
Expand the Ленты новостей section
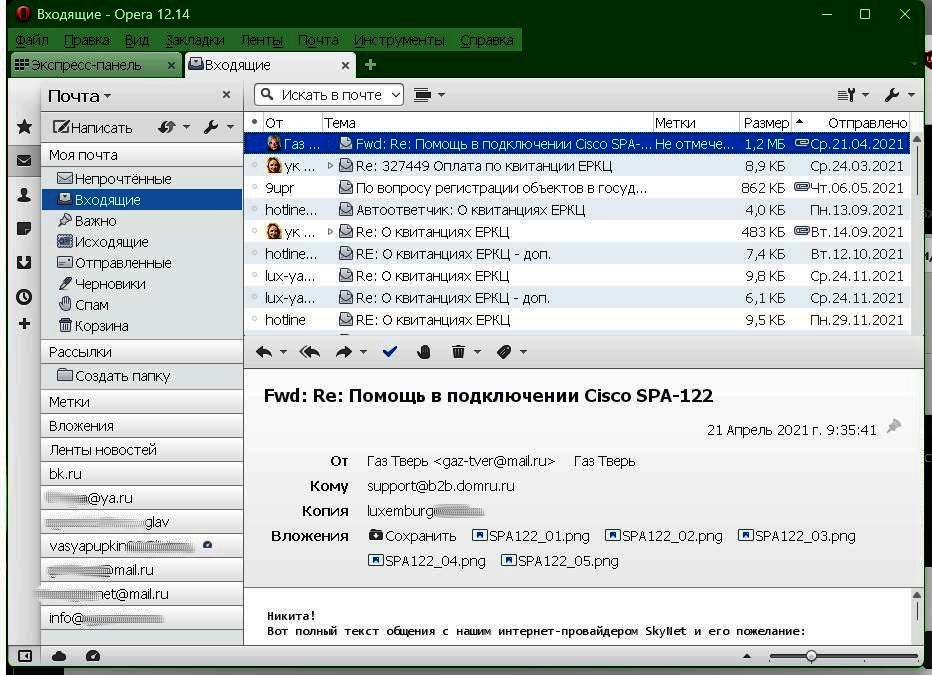[x=142, y=450]
